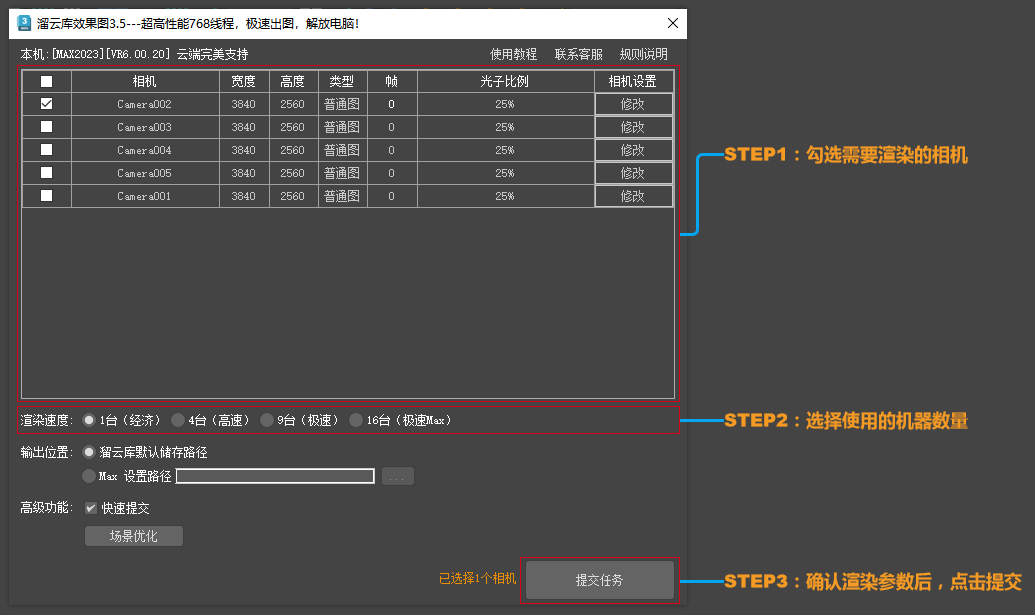Select the Camera003 name cell

click(145, 127)
